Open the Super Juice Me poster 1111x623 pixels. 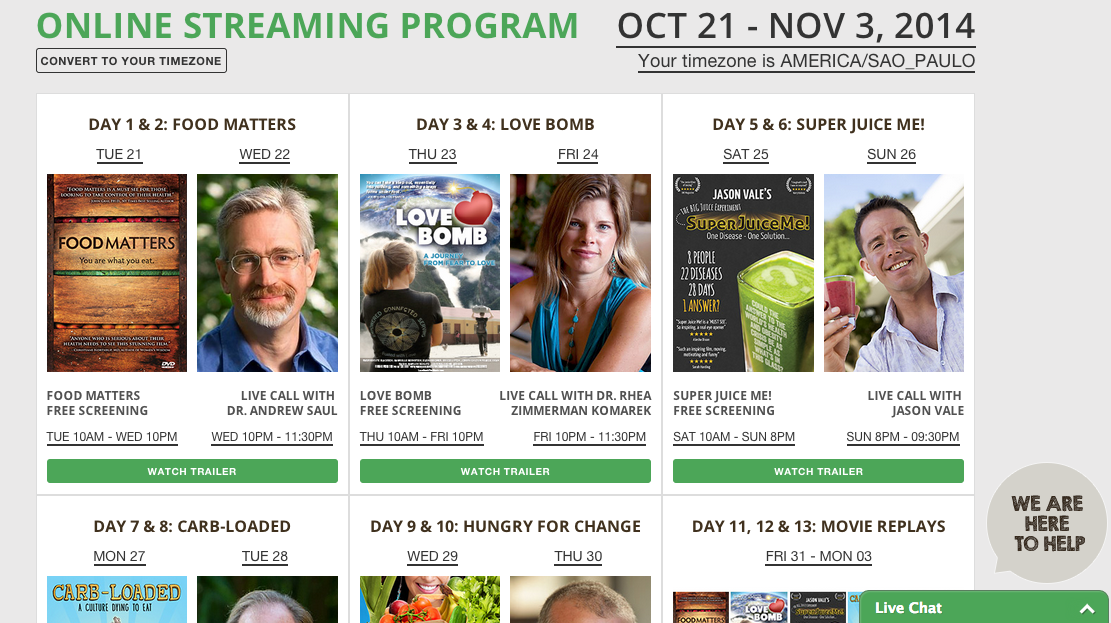(743, 273)
